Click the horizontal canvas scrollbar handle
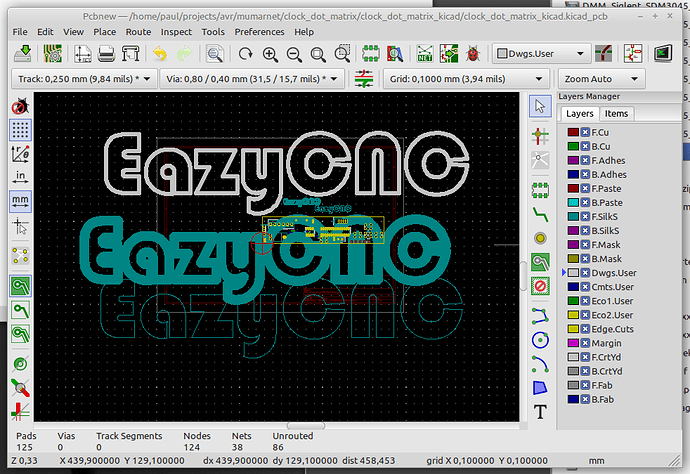Image resolution: width=690 pixels, height=474 pixels. [x=306, y=426]
